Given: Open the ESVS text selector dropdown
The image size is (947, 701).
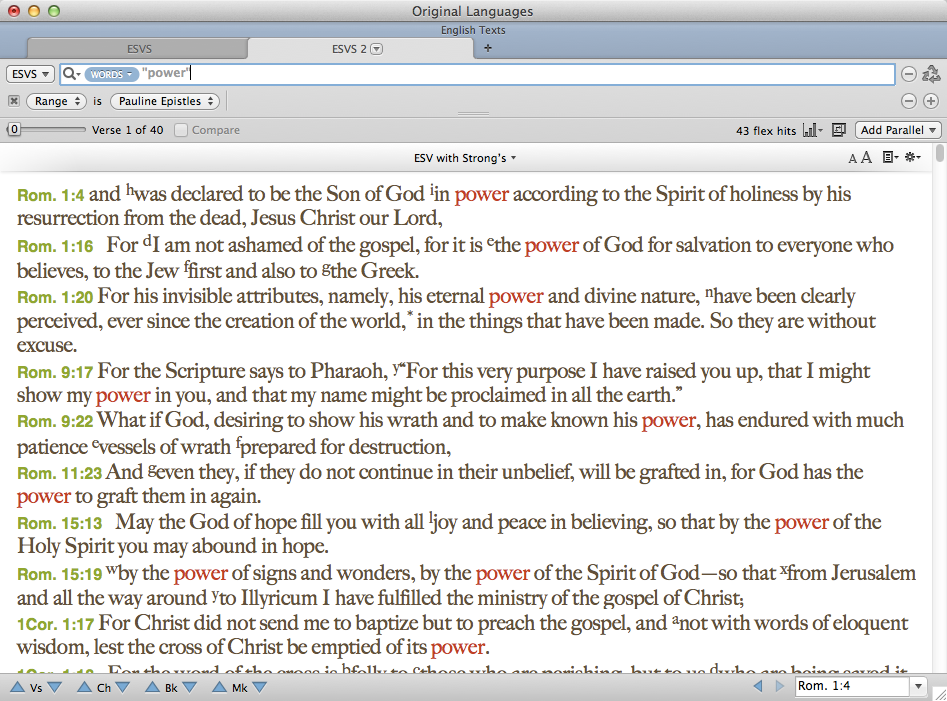Looking at the screenshot, I should 30,74.
